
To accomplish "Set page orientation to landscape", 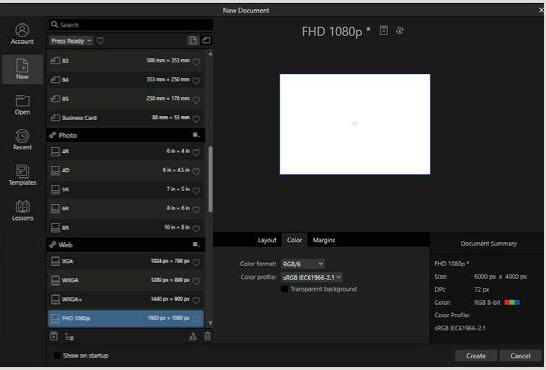I will point(206,40).
